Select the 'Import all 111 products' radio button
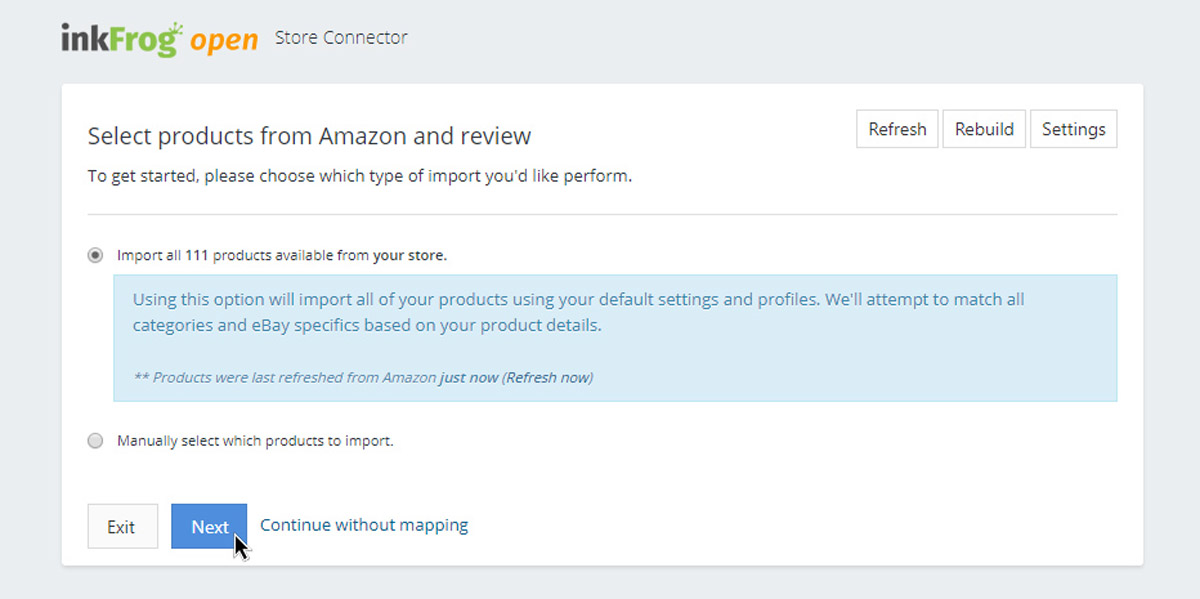 pyautogui.click(x=96, y=255)
